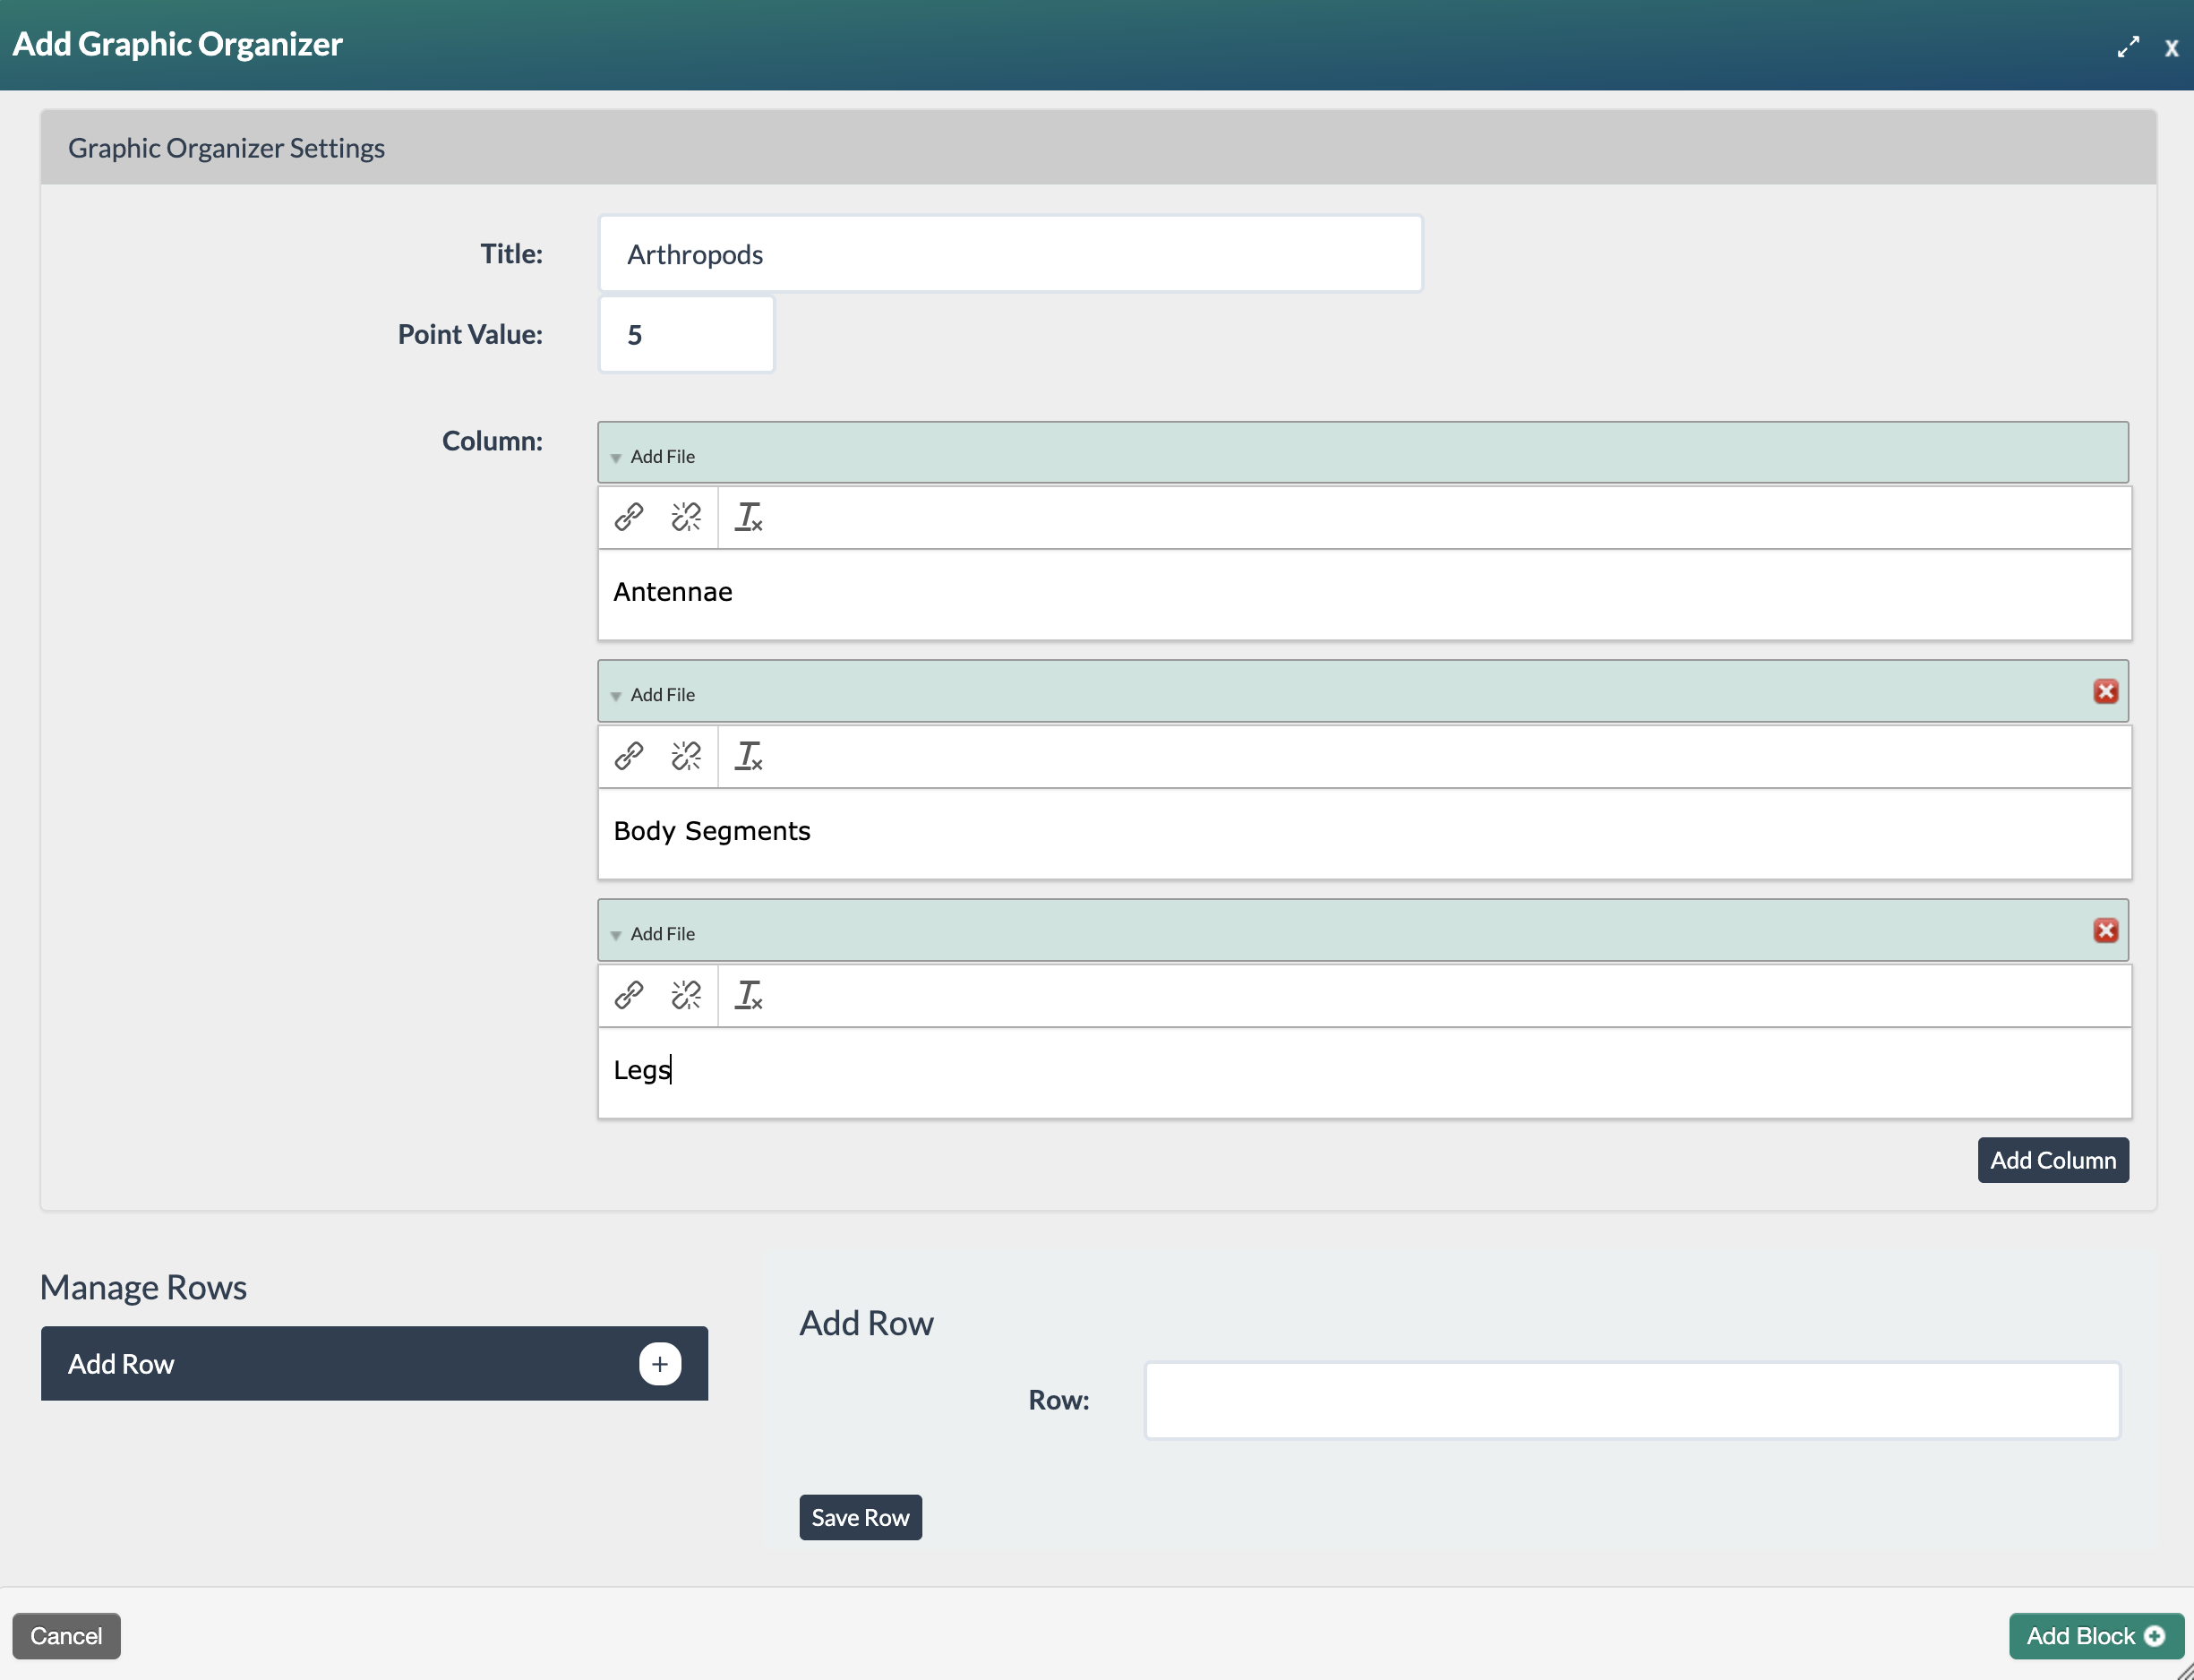
Task: Cancel the graphic organizer dialog
Action: (66, 1636)
